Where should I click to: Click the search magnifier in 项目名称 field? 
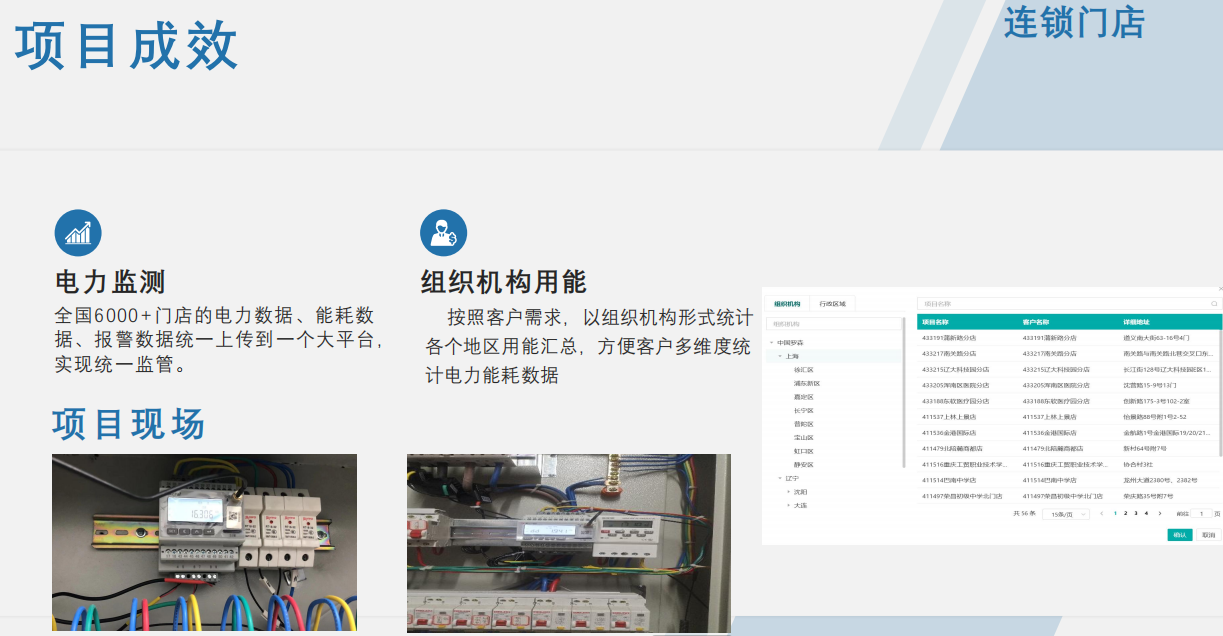point(1215,304)
